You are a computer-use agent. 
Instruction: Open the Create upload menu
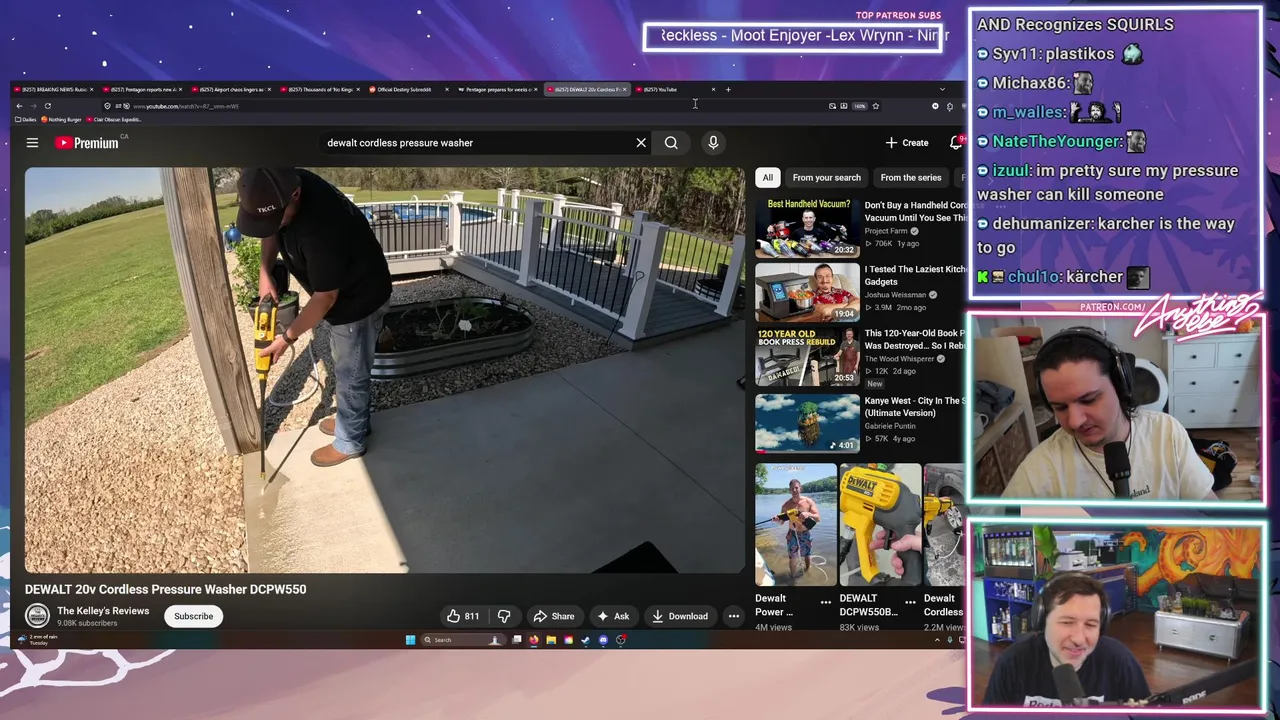click(907, 143)
